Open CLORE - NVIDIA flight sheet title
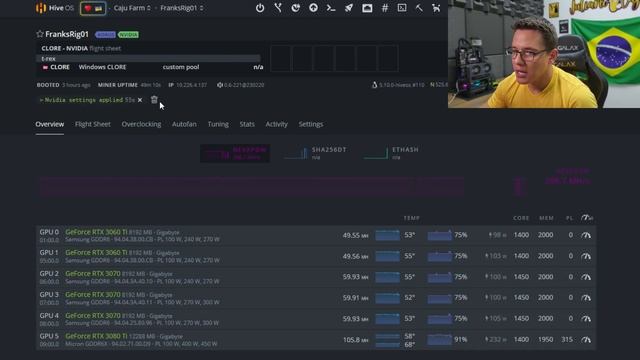The height and width of the screenshot is (360, 640). point(64,48)
